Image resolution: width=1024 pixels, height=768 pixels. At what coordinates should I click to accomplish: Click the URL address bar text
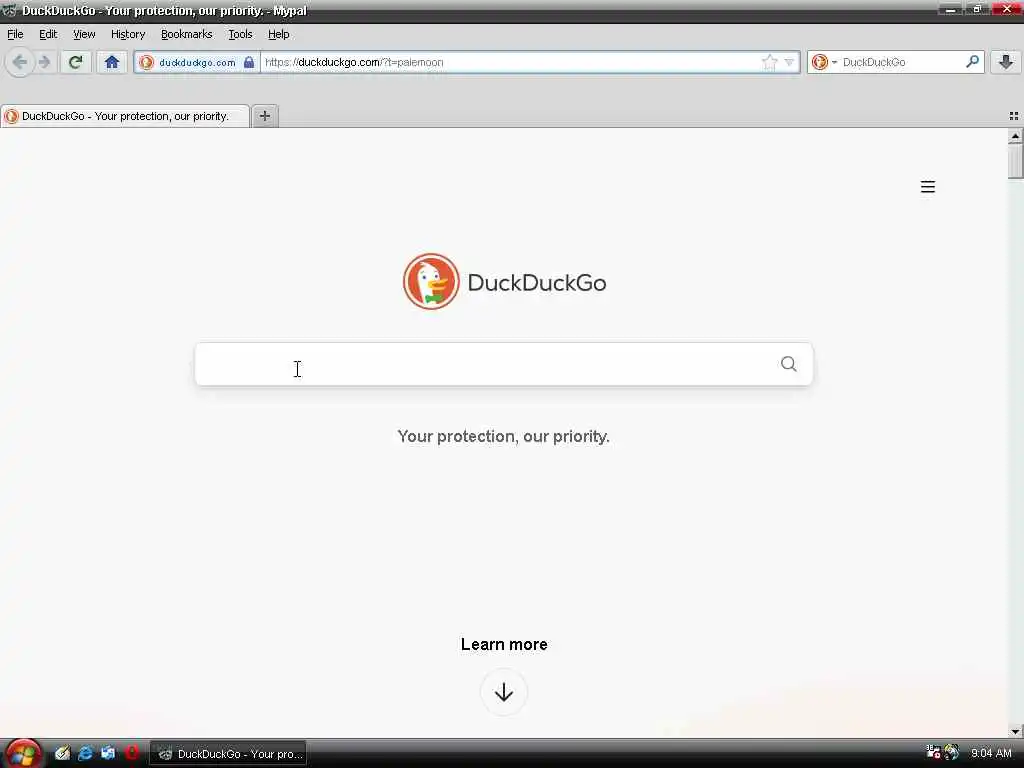click(354, 62)
